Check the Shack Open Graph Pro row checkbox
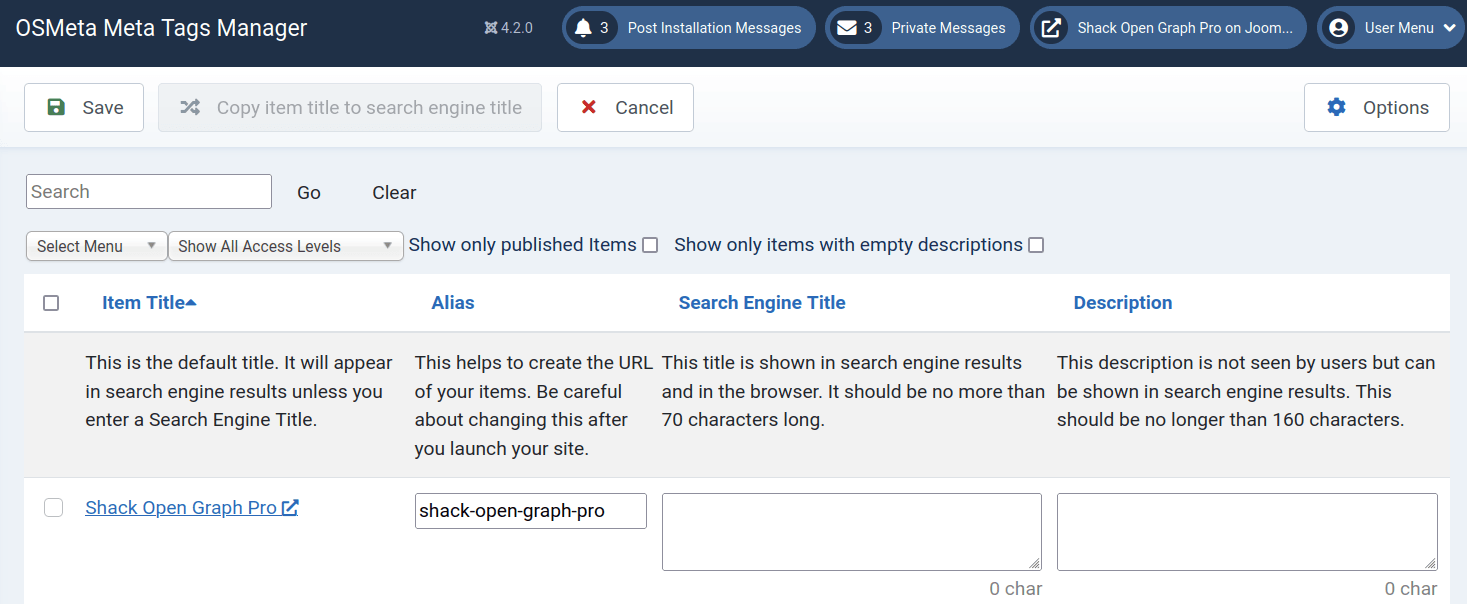Viewport: 1467px width, 604px height. pos(54,508)
